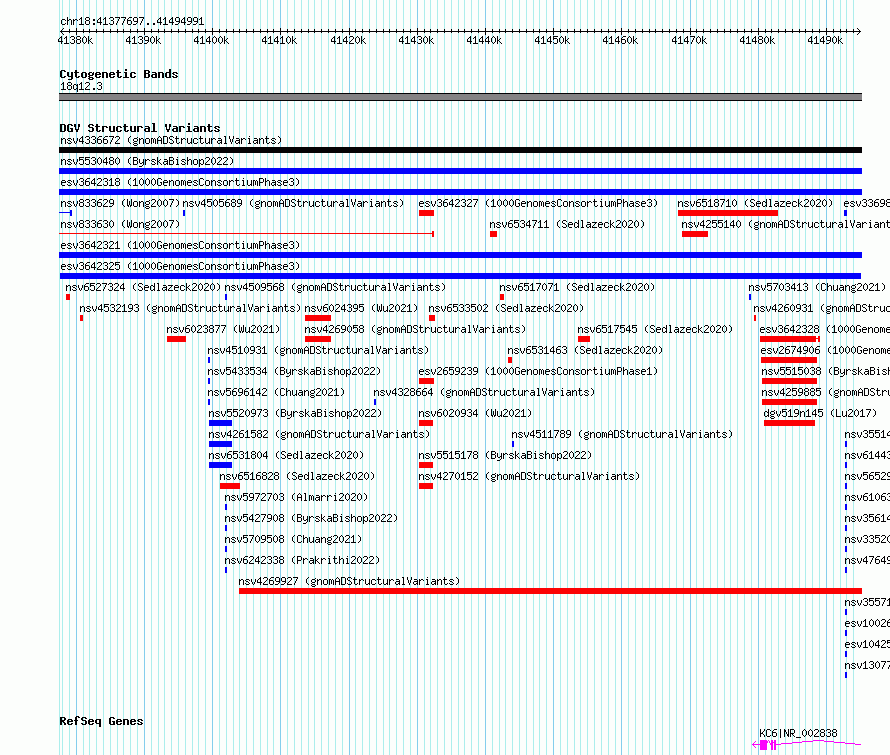This screenshot has height=755, width=890.
Task: Click nsv5703413 (Chuang2021) label
Action: click(817, 287)
